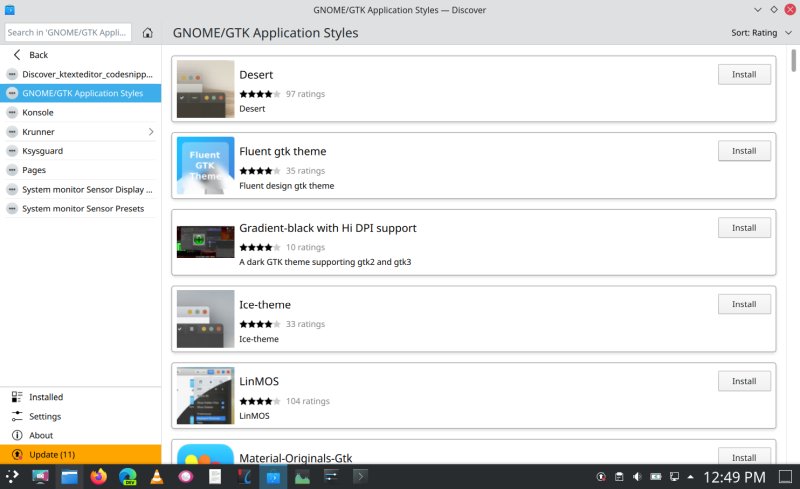Open the display configuration tray icon
Screen dimensions: 800x489
coord(674,477)
